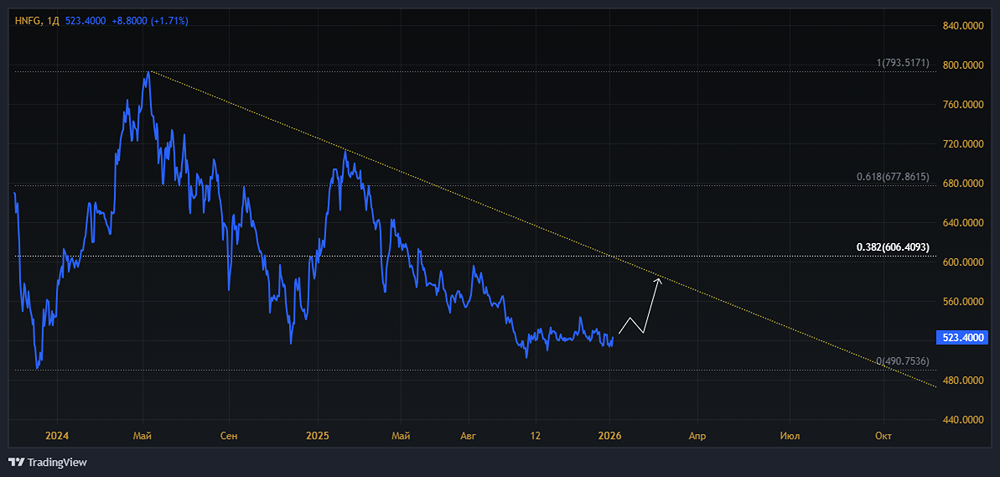Click the Fibonacci label 0.618(677.8615)
This screenshot has height=477, width=1000.
pos(892,177)
